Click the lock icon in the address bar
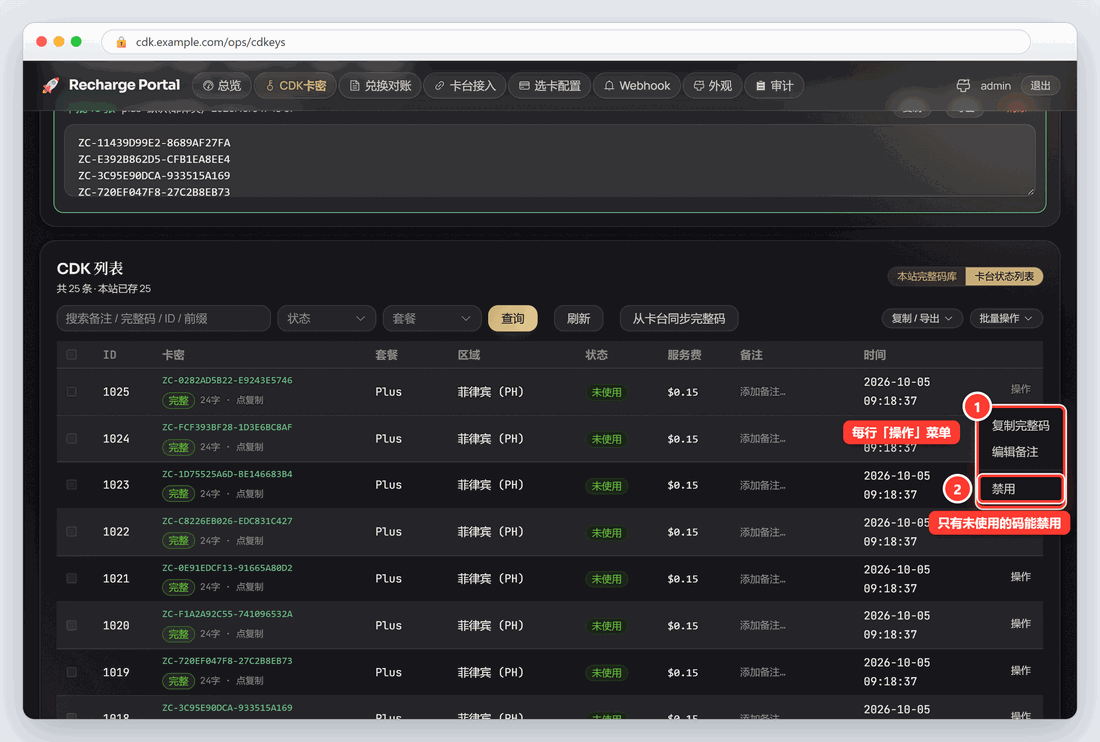The image size is (1100, 742). coord(121,42)
